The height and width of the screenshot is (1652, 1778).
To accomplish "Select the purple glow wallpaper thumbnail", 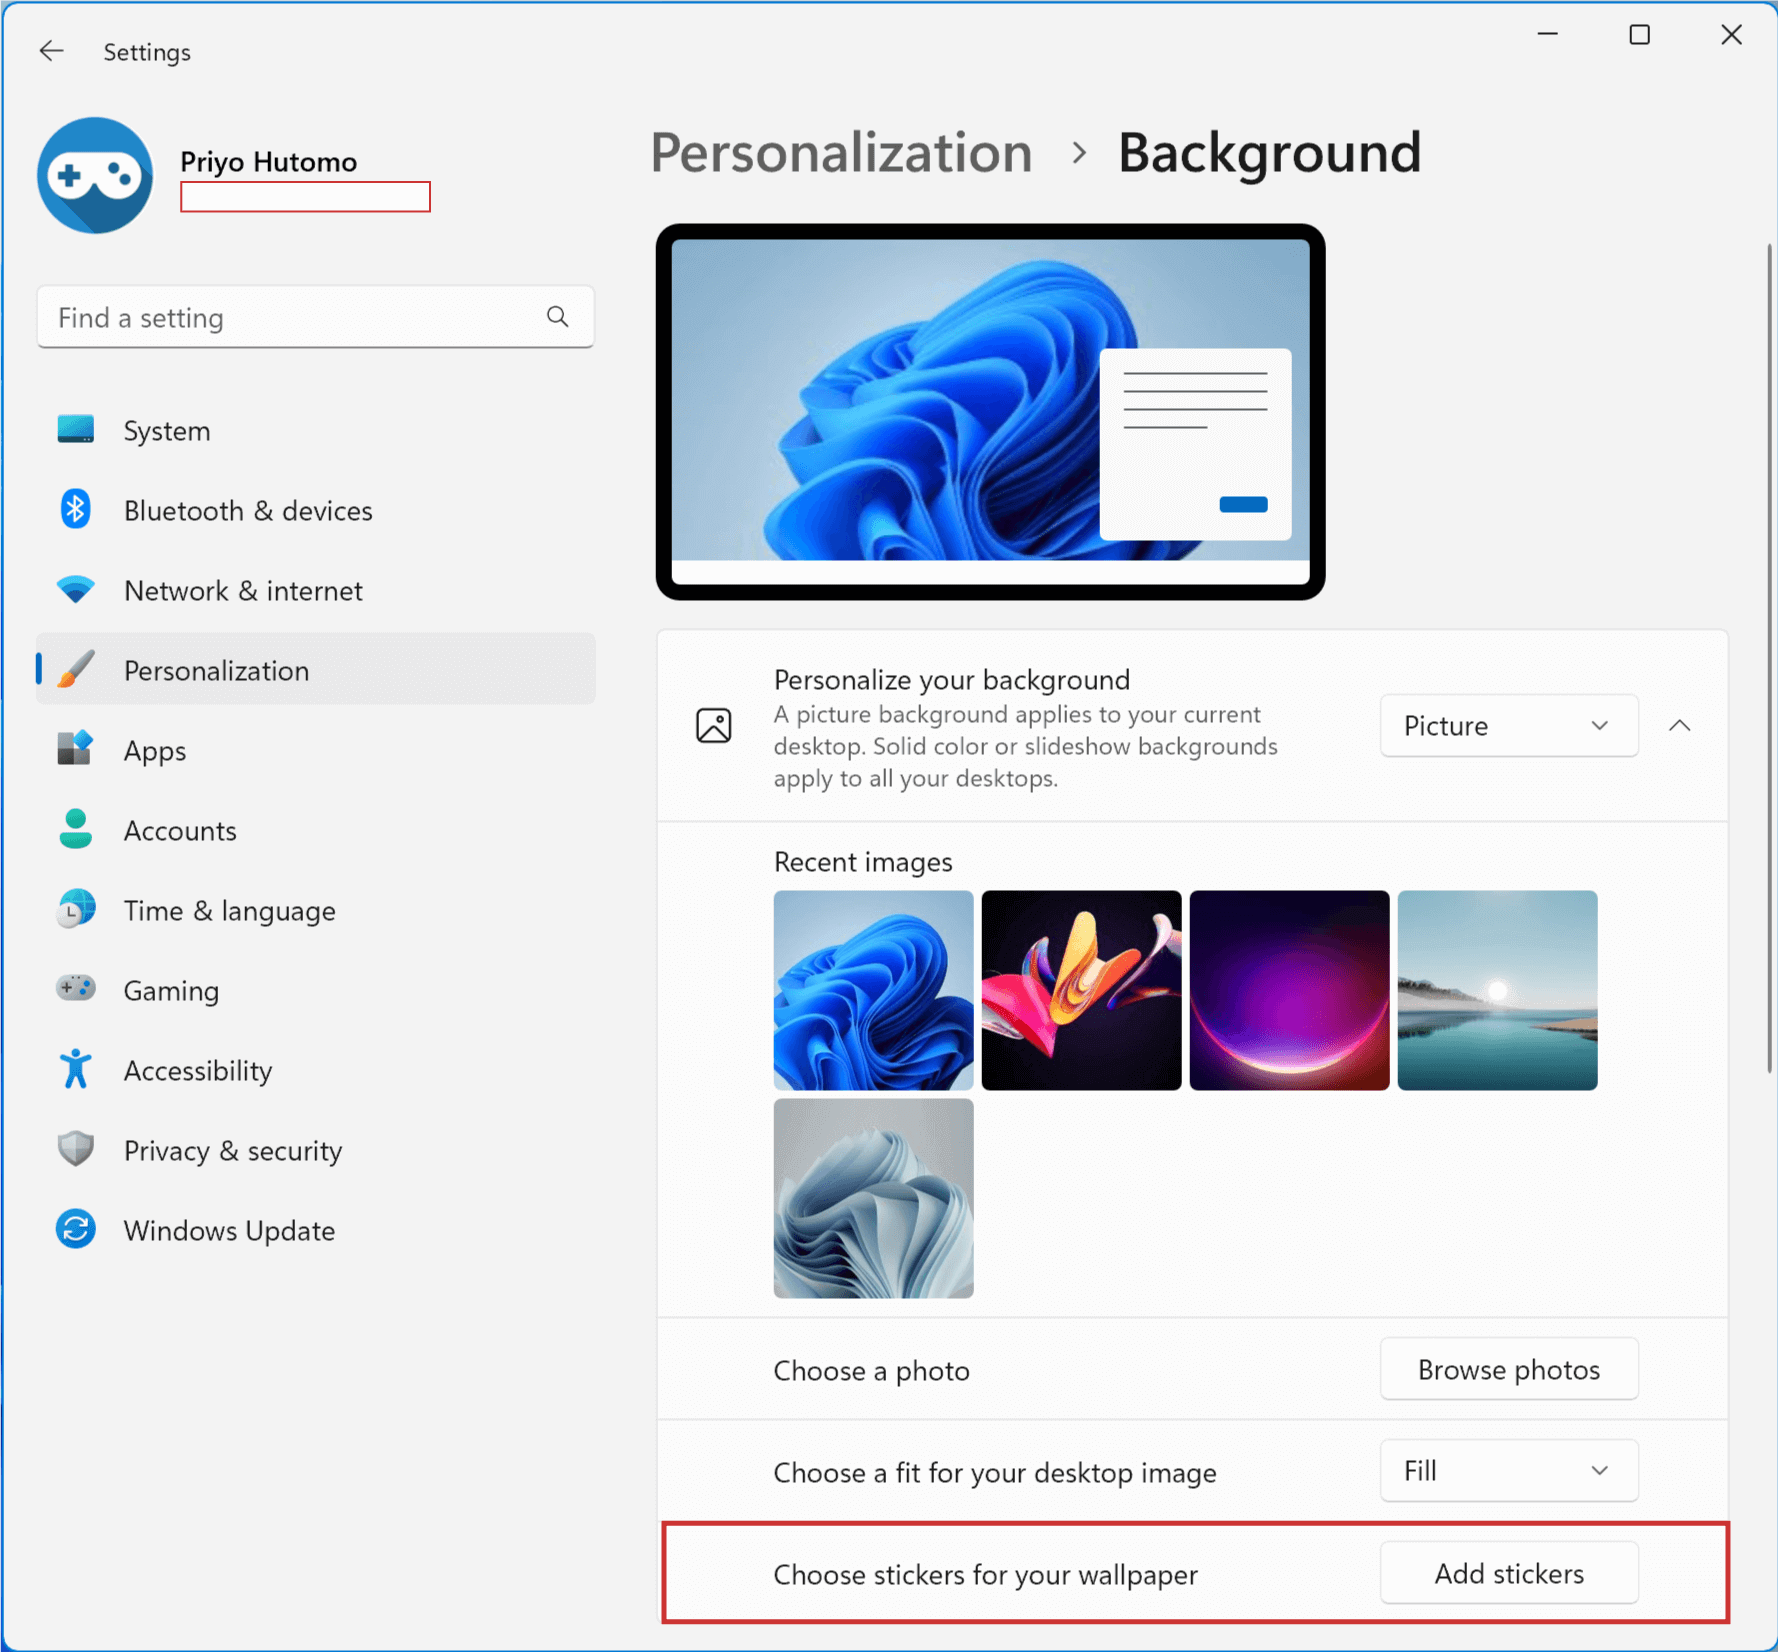I will 1289,990.
